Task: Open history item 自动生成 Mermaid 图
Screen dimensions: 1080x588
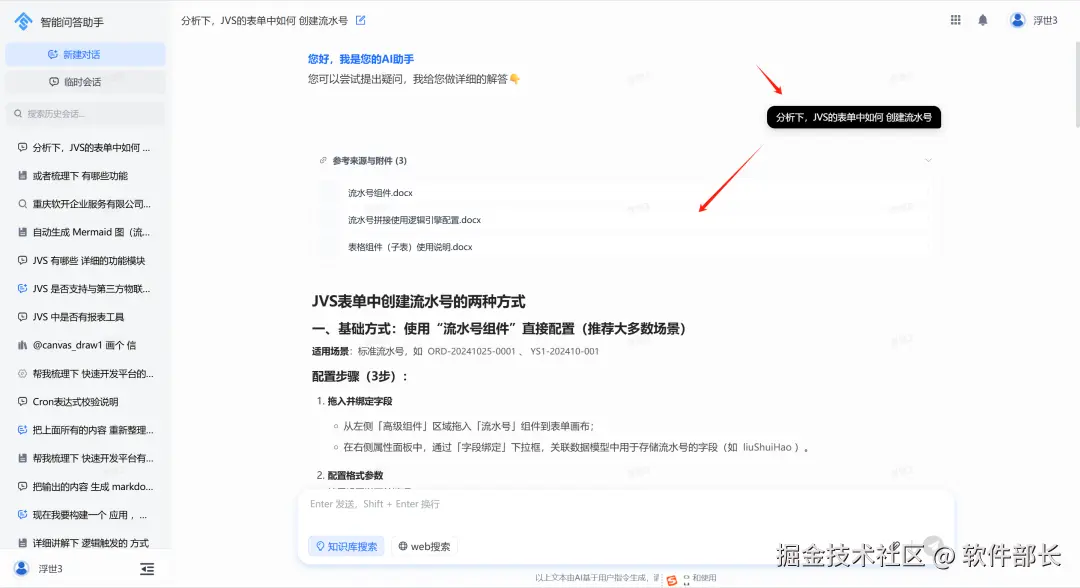Action: click(91, 232)
